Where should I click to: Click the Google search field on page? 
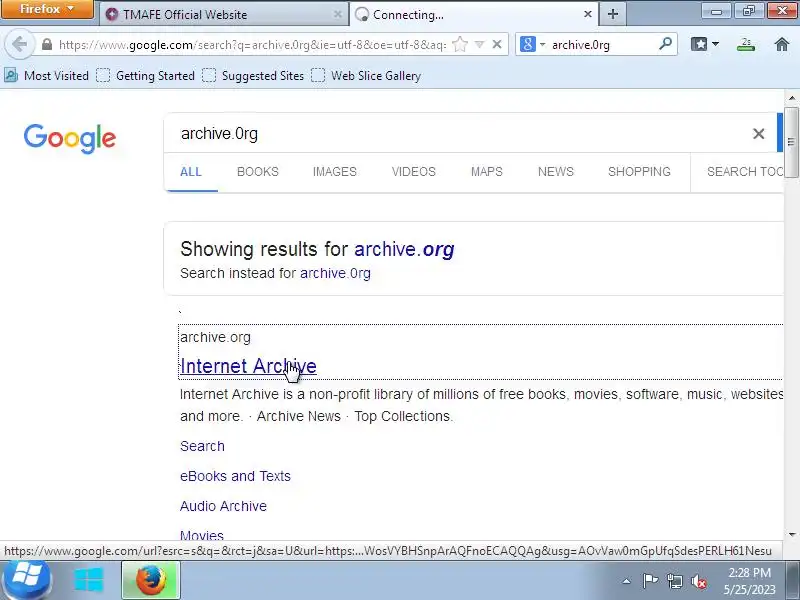(459, 134)
